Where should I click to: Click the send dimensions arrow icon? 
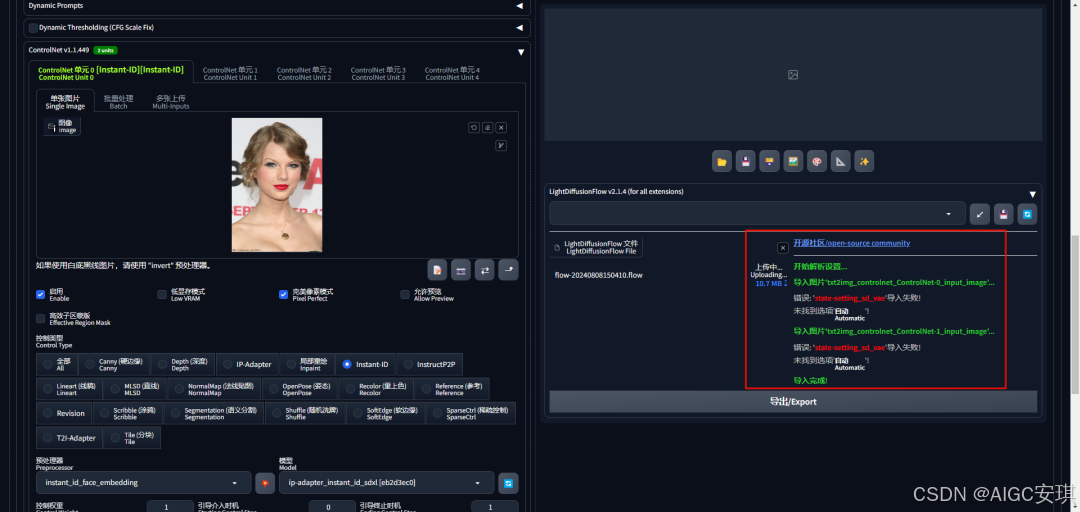click(508, 270)
